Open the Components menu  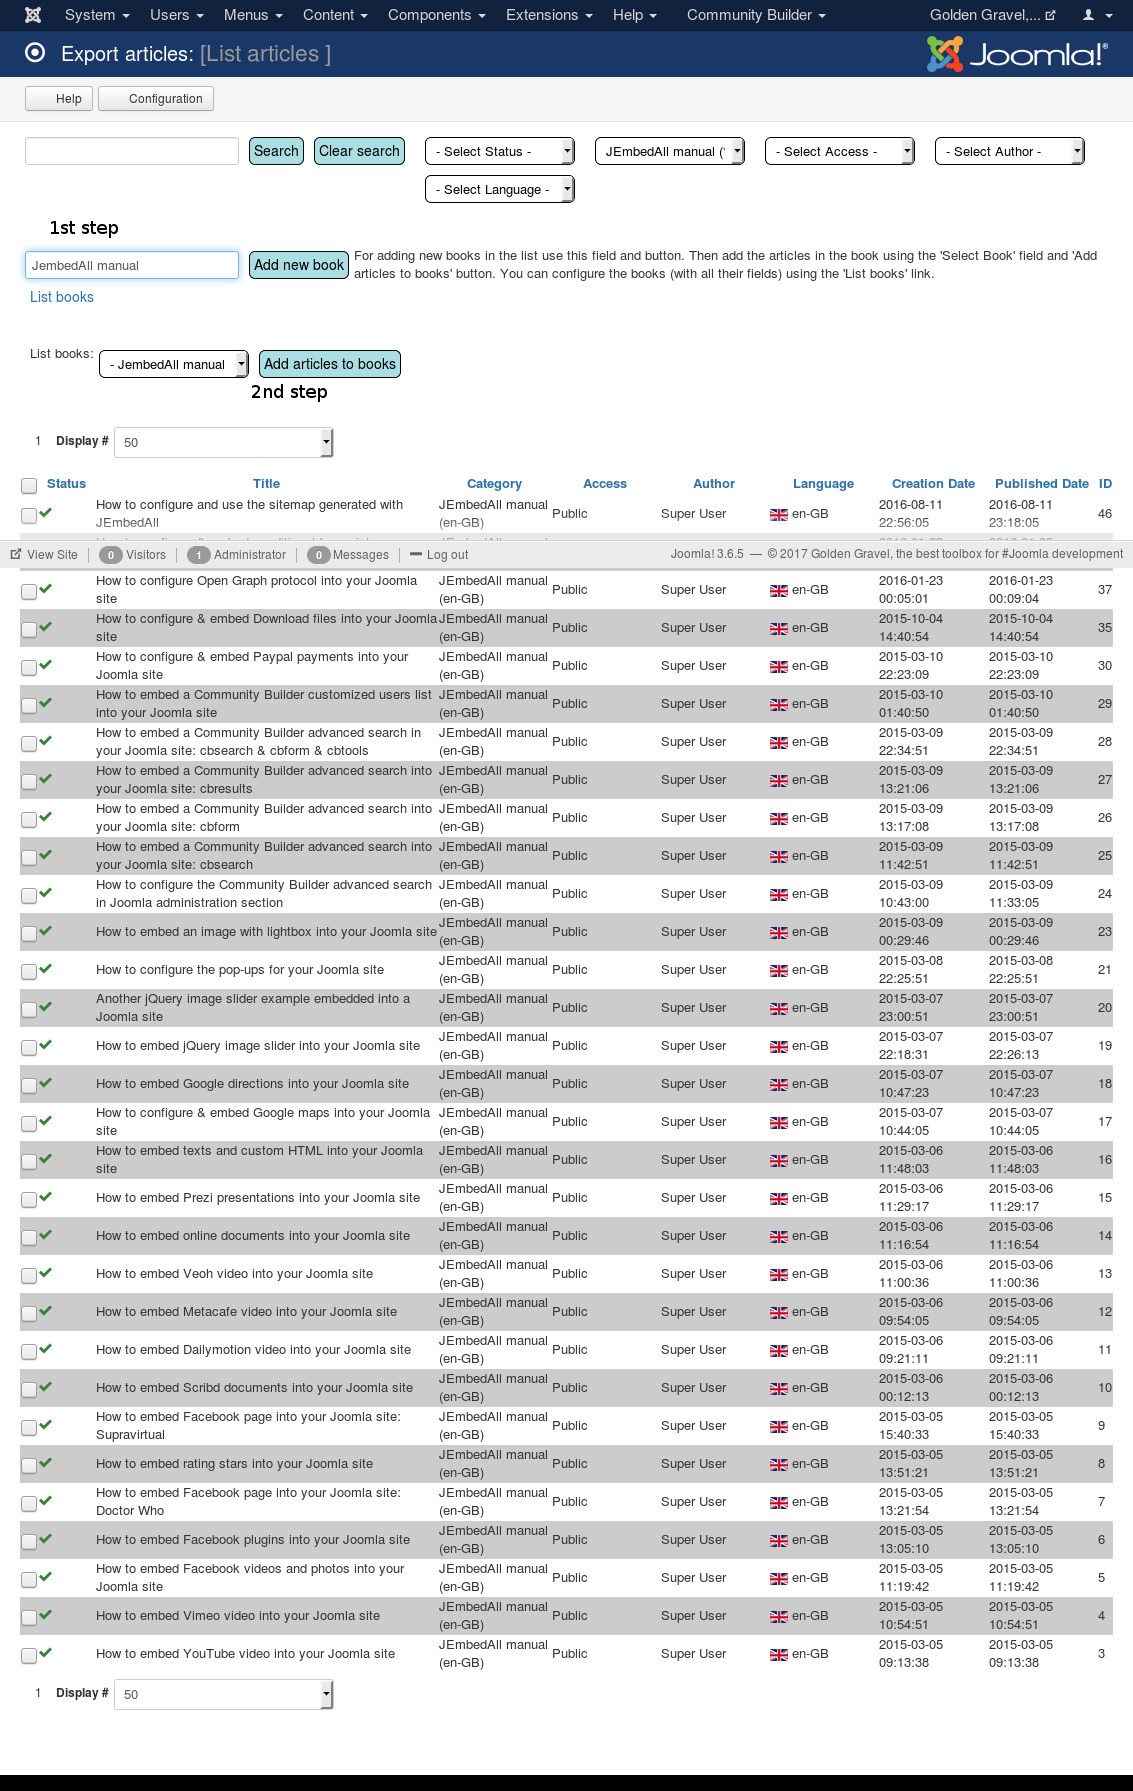(437, 15)
